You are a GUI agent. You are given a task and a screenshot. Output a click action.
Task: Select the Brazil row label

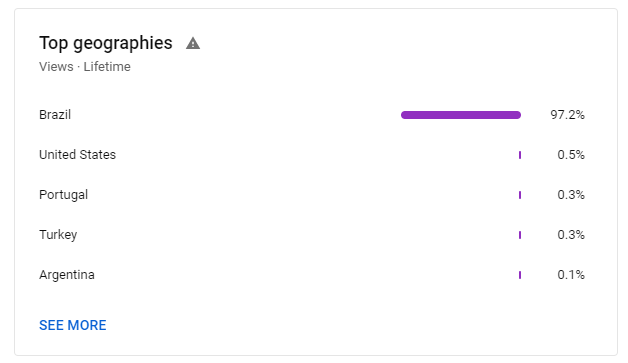pyautogui.click(x=55, y=115)
